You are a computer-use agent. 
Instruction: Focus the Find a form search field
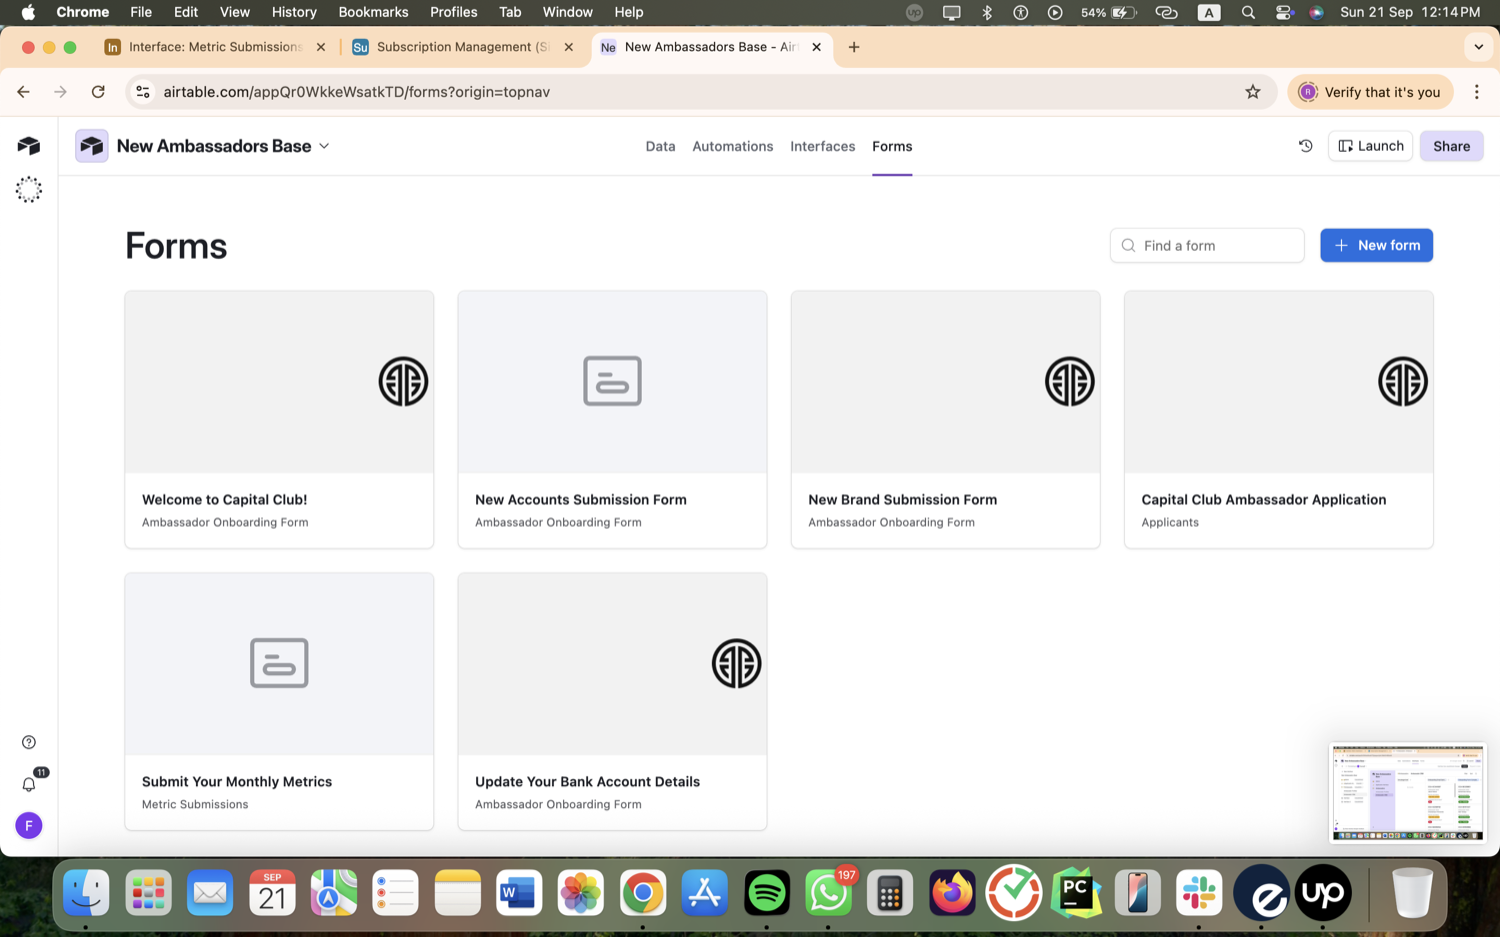[1207, 245]
